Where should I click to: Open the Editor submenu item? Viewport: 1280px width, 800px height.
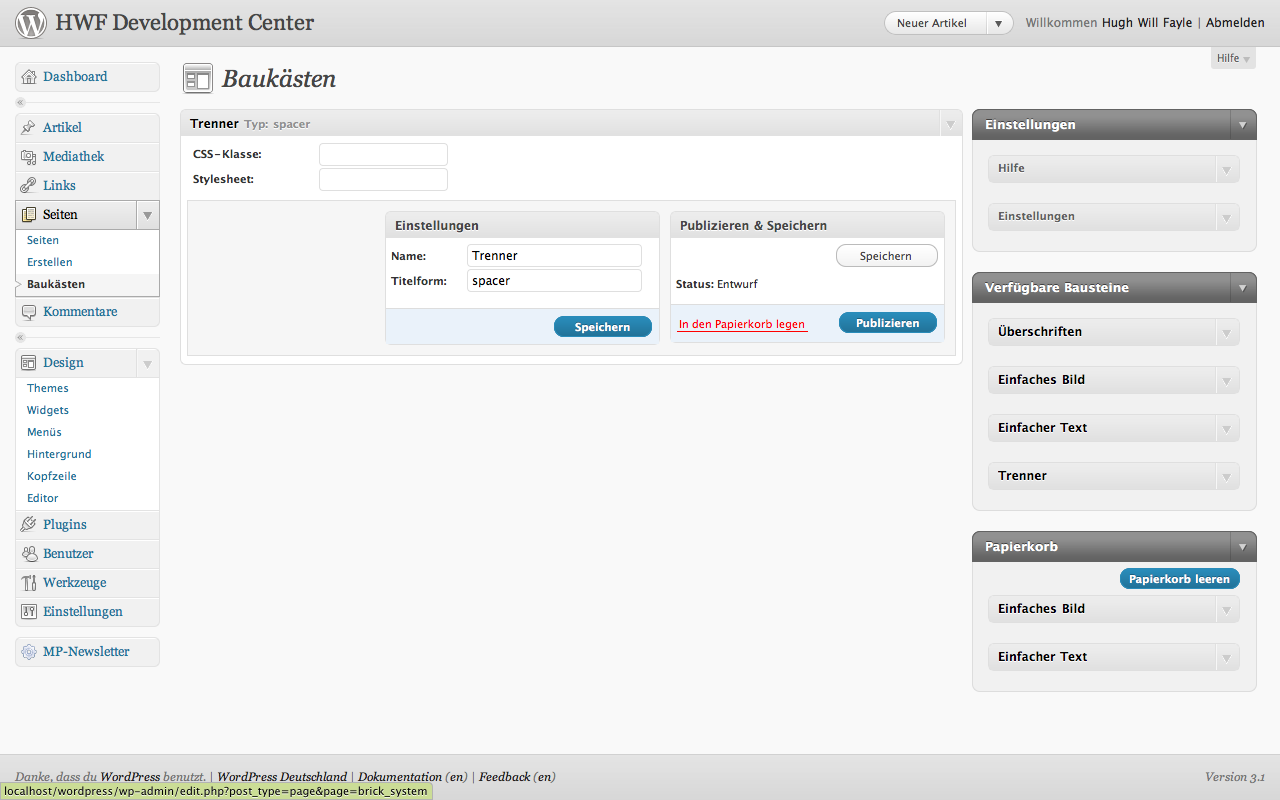pyautogui.click(x=43, y=498)
